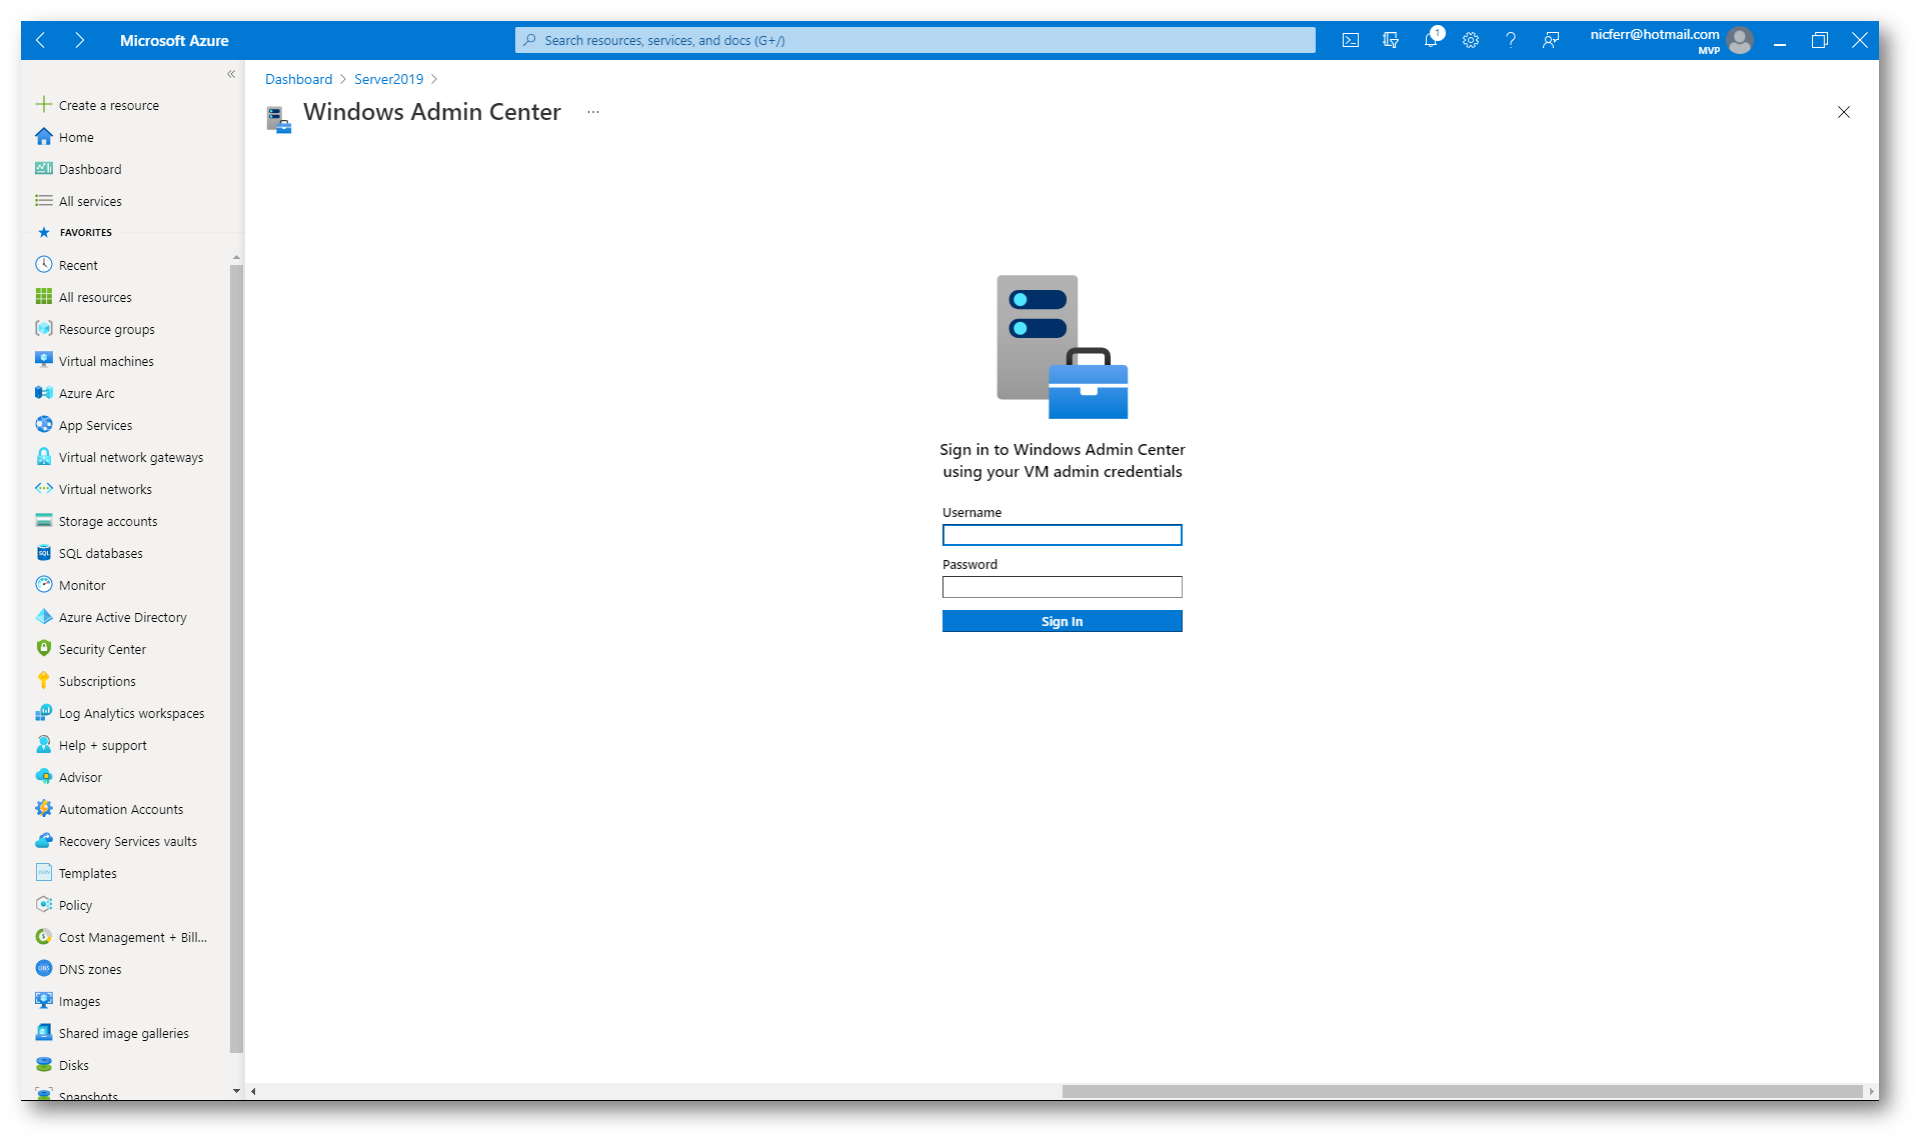Image resolution: width=1921 pixels, height=1143 pixels.
Task: Click Policy icon
Action: point(44,905)
